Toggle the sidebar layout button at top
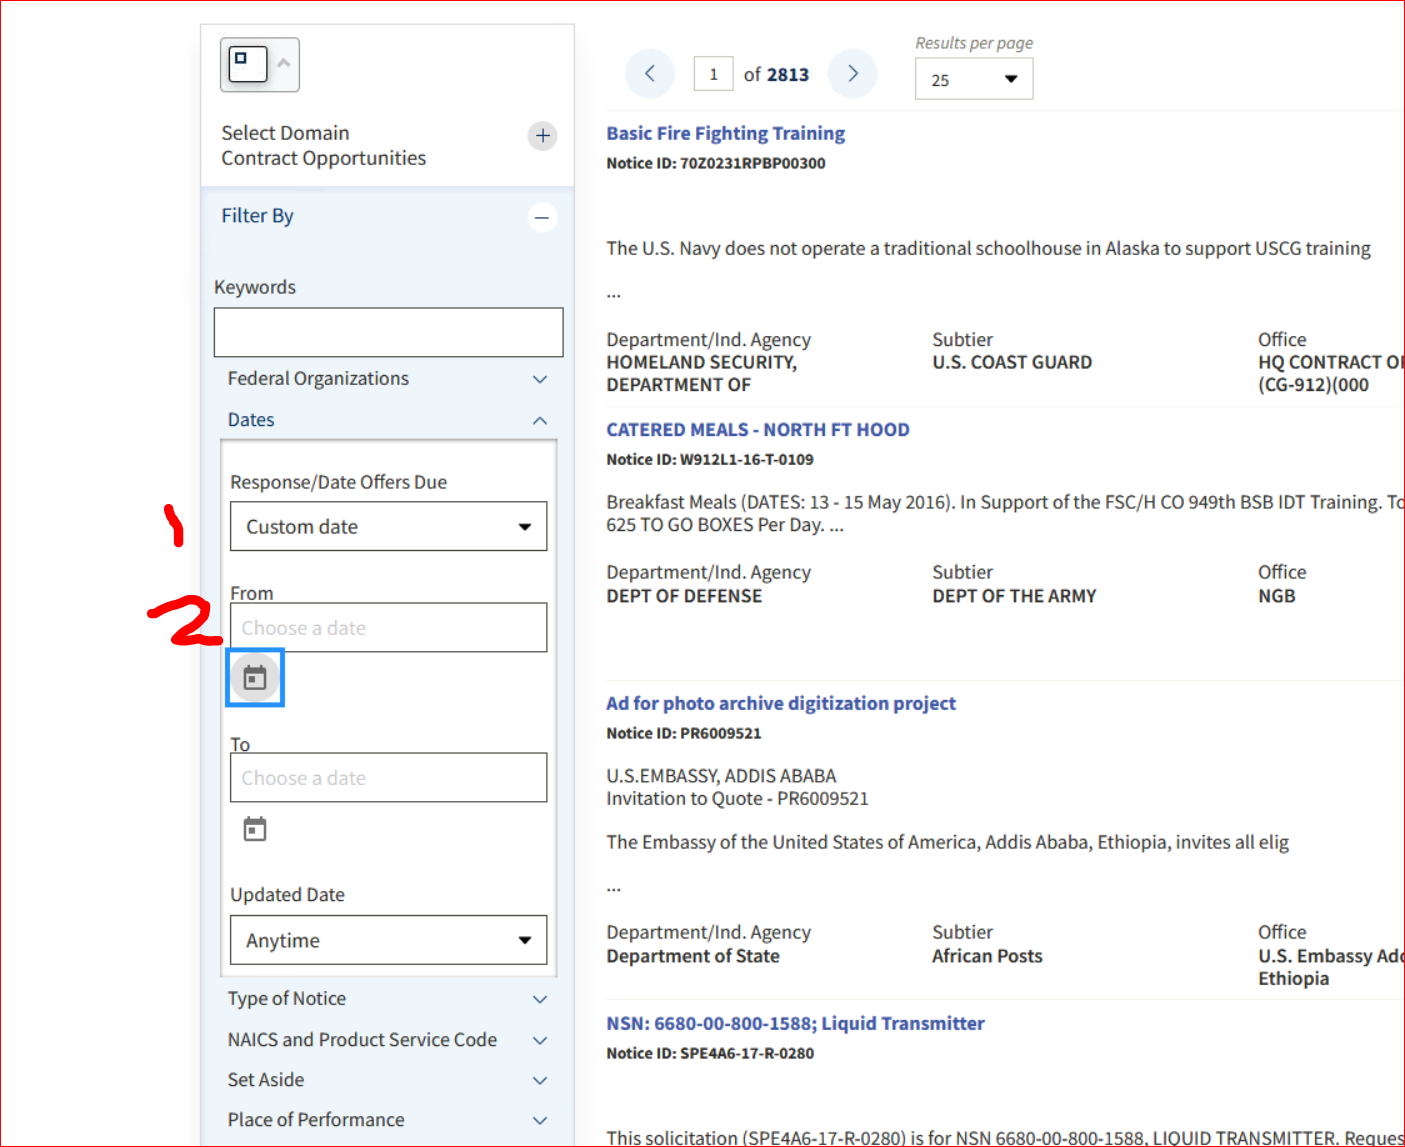 [x=259, y=65]
